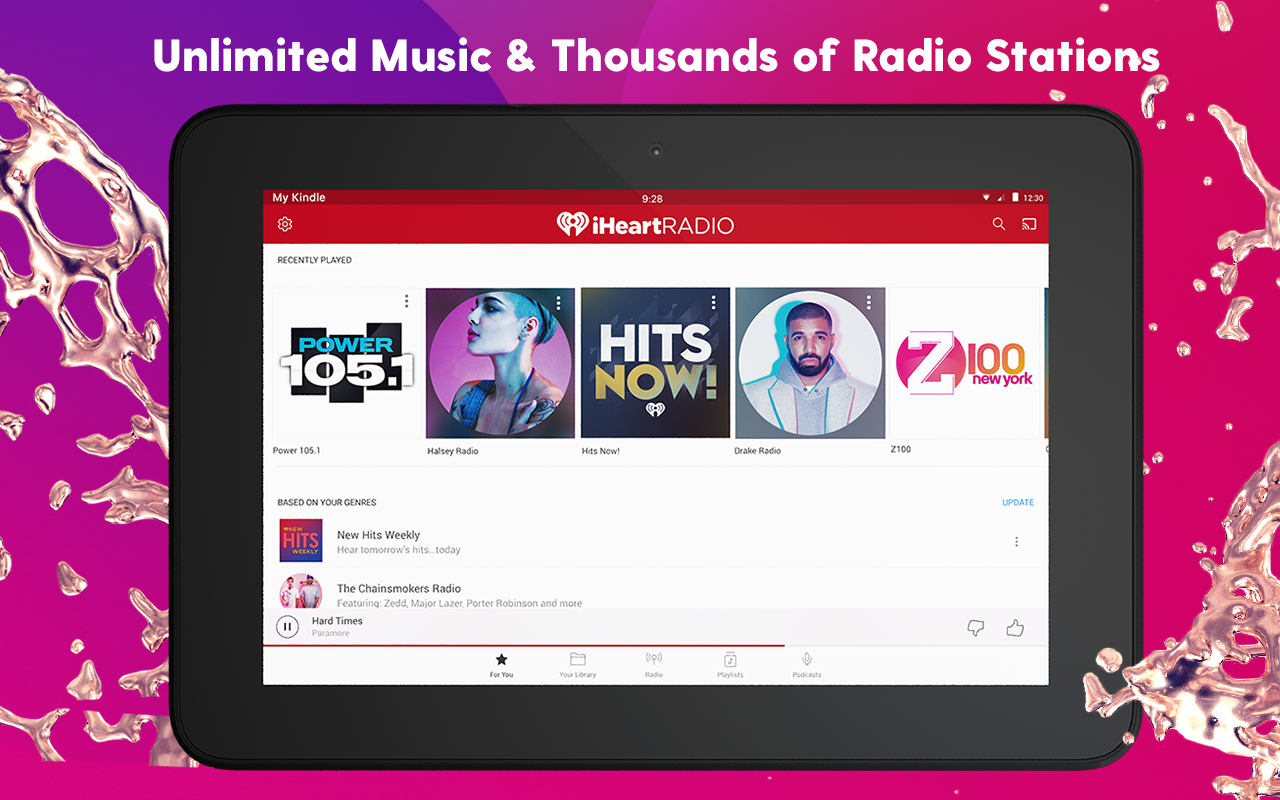This screenshot has width=1280, height=800.
Task: Click the red playback progress bar
Action: 524,646
